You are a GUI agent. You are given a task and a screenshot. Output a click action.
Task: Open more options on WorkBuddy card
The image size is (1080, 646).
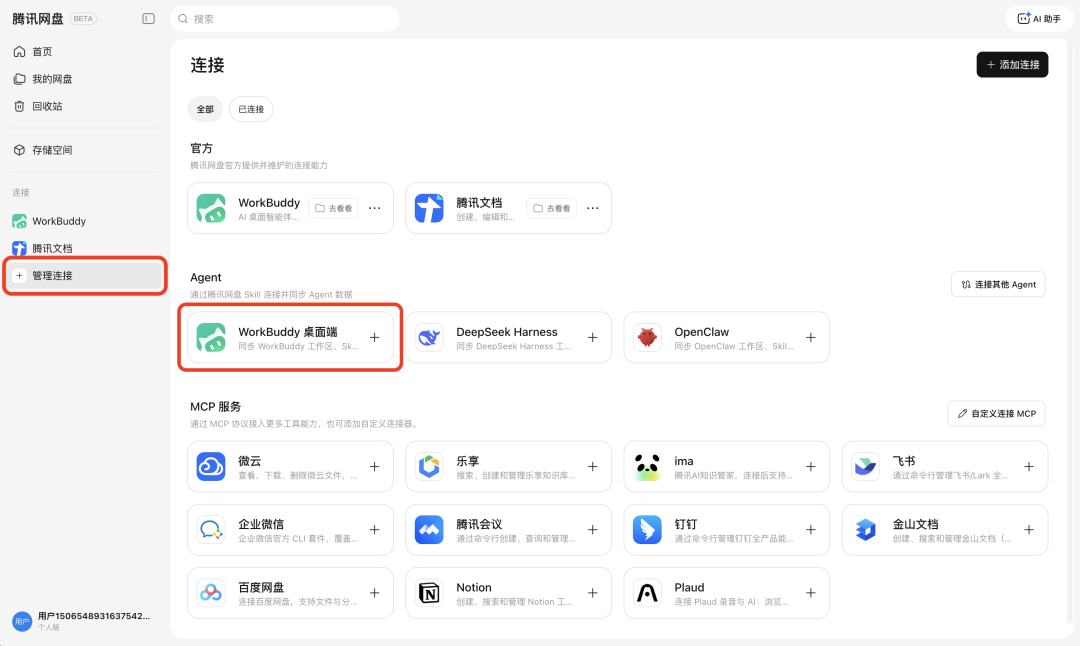point(375,208)
